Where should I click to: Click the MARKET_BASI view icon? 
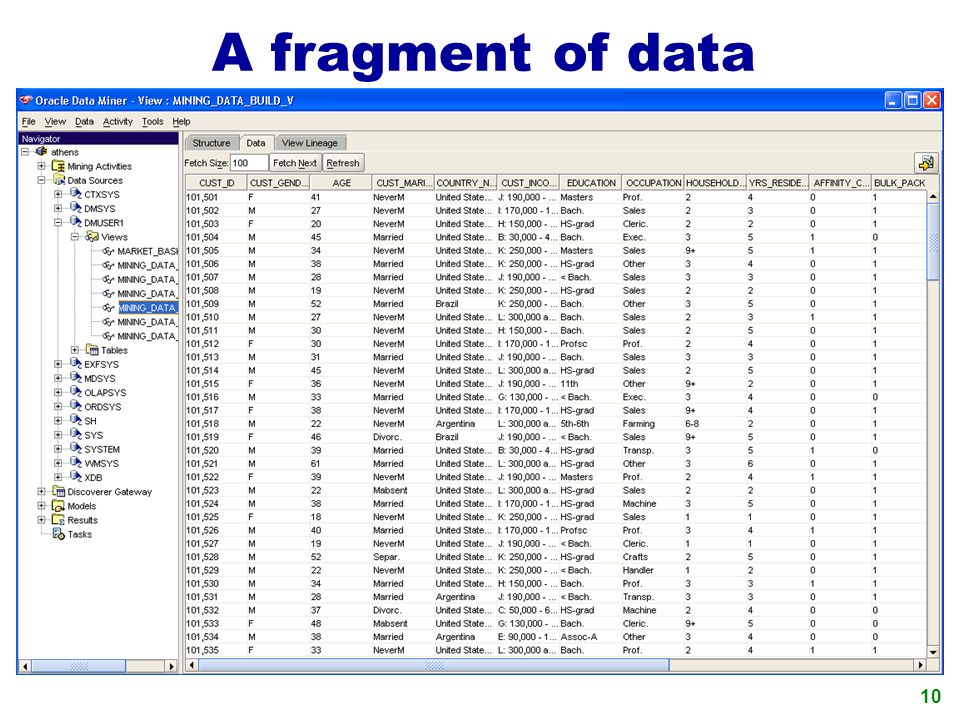tap(108, 251)
